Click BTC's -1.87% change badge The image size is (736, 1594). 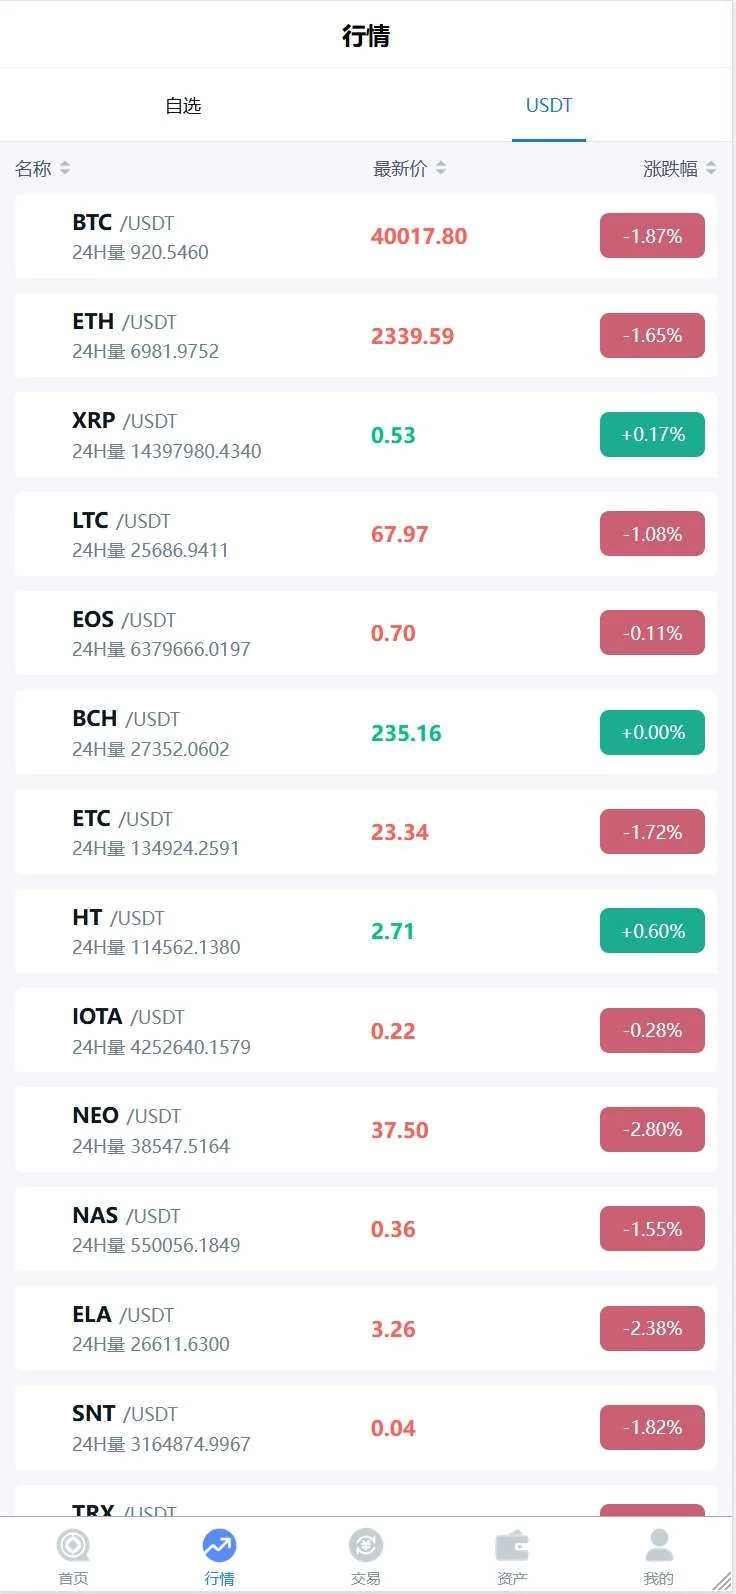(652, 236)
